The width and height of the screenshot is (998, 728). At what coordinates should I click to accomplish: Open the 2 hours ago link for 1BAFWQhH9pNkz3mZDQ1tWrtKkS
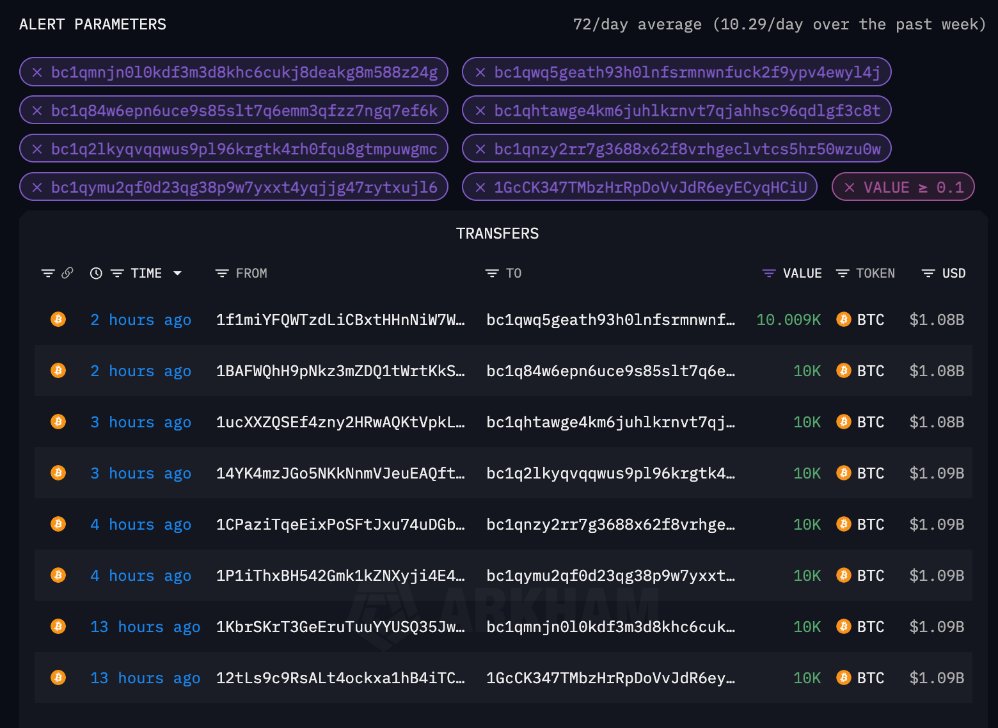(141, 371)
